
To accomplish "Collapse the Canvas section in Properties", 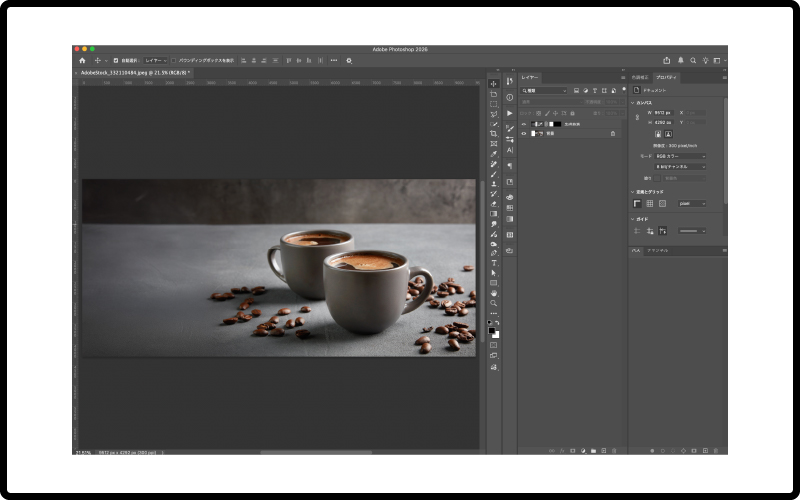I will click(x=633, y=102).
